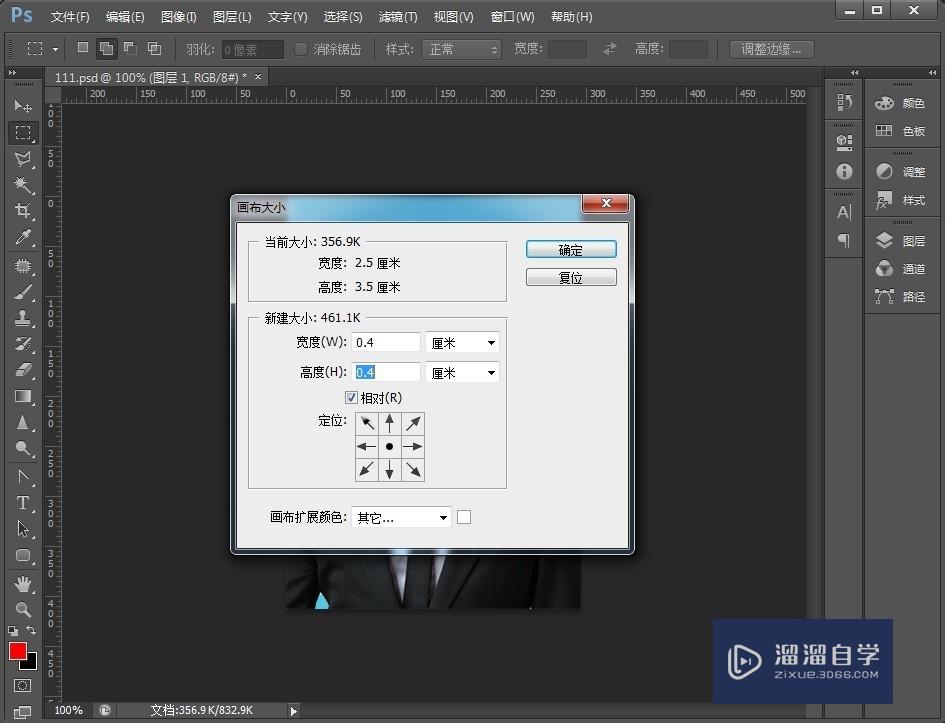
Task: Click the red foreground color swatch
Action: [x=18, y=652]
